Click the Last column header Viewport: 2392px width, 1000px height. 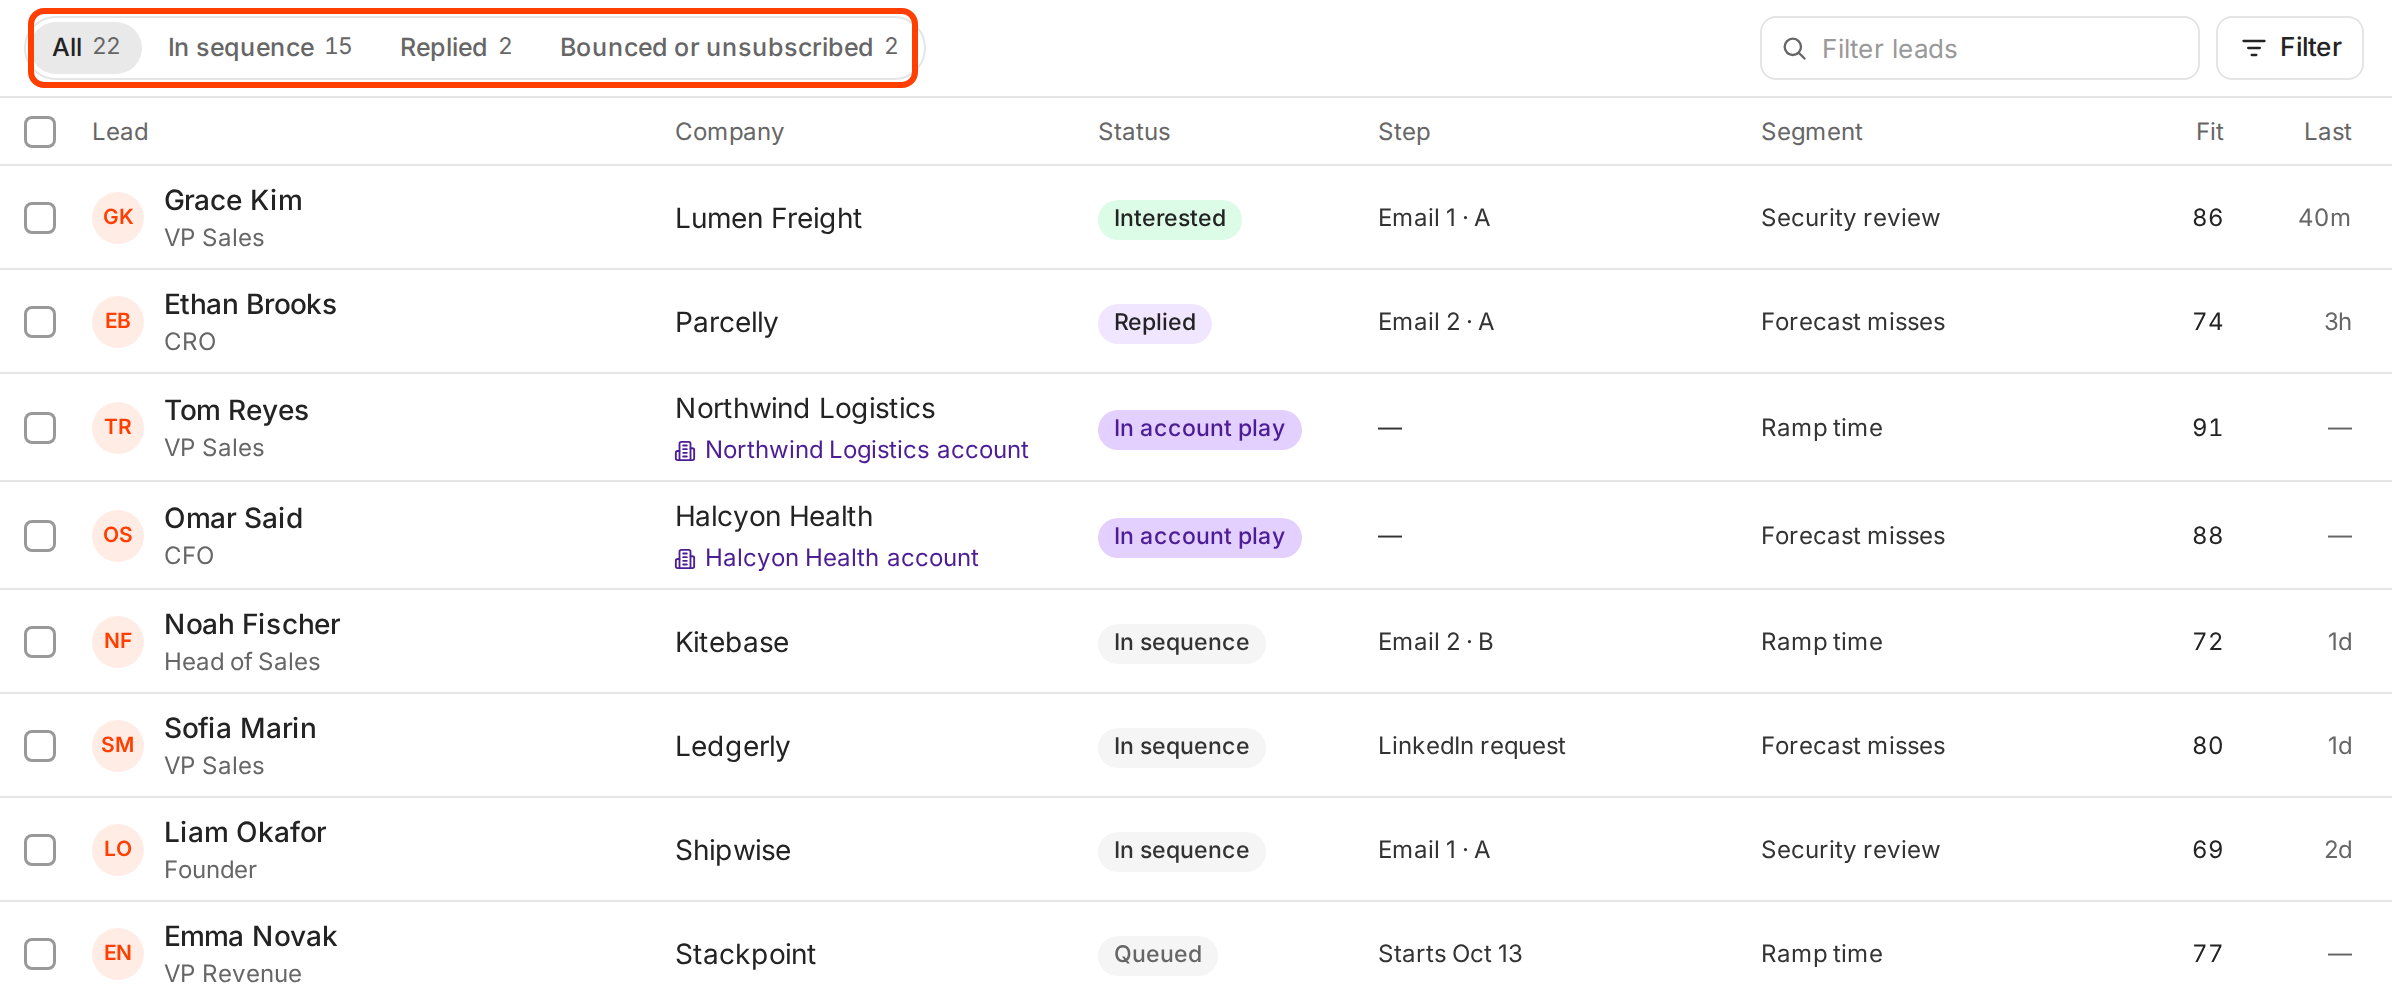click(2327, 132)
